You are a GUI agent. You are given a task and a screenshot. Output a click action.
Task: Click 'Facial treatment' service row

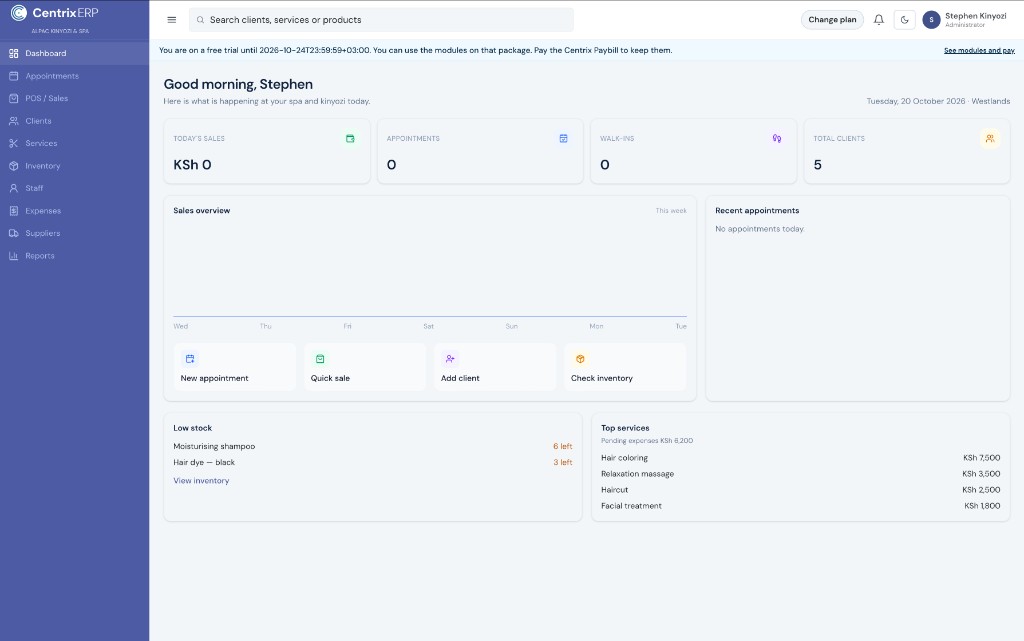click(800, 506)
